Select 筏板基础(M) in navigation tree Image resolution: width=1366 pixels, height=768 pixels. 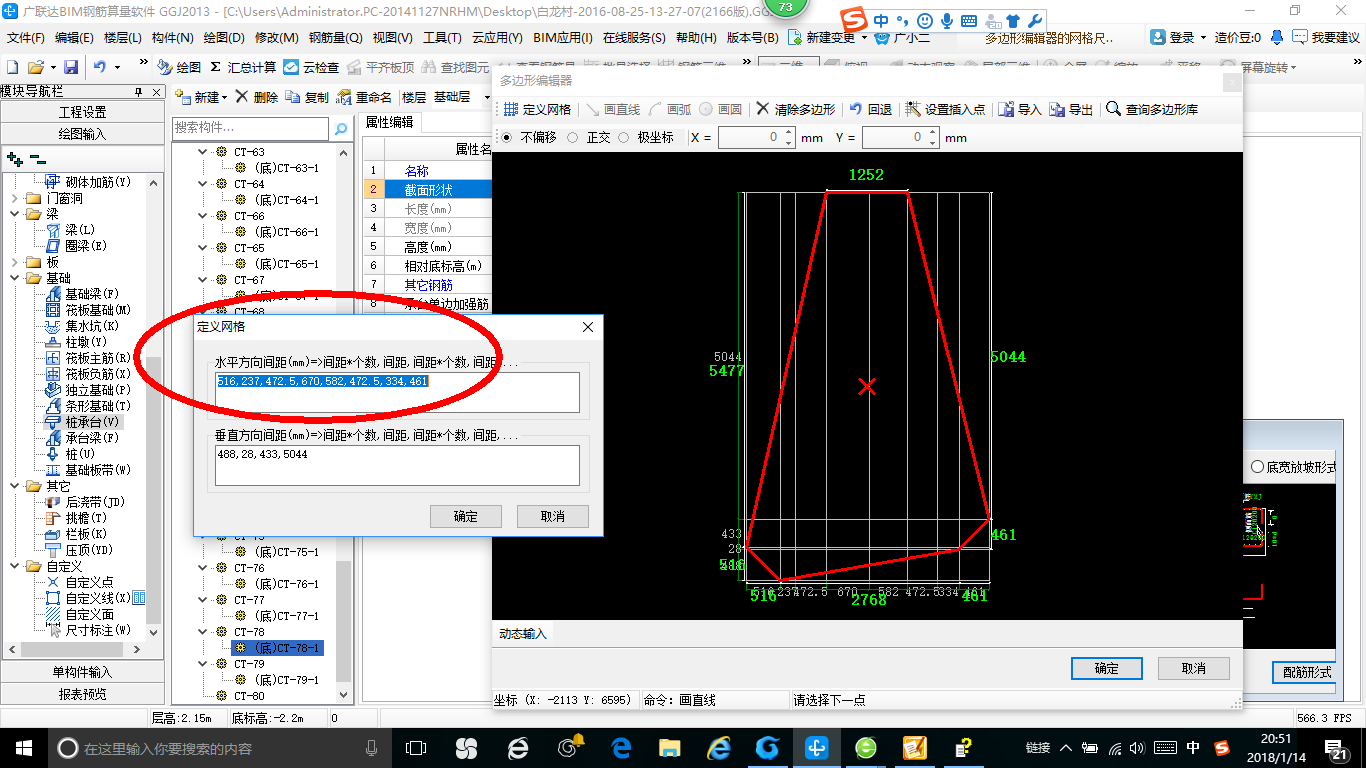[x=88, y=310]
